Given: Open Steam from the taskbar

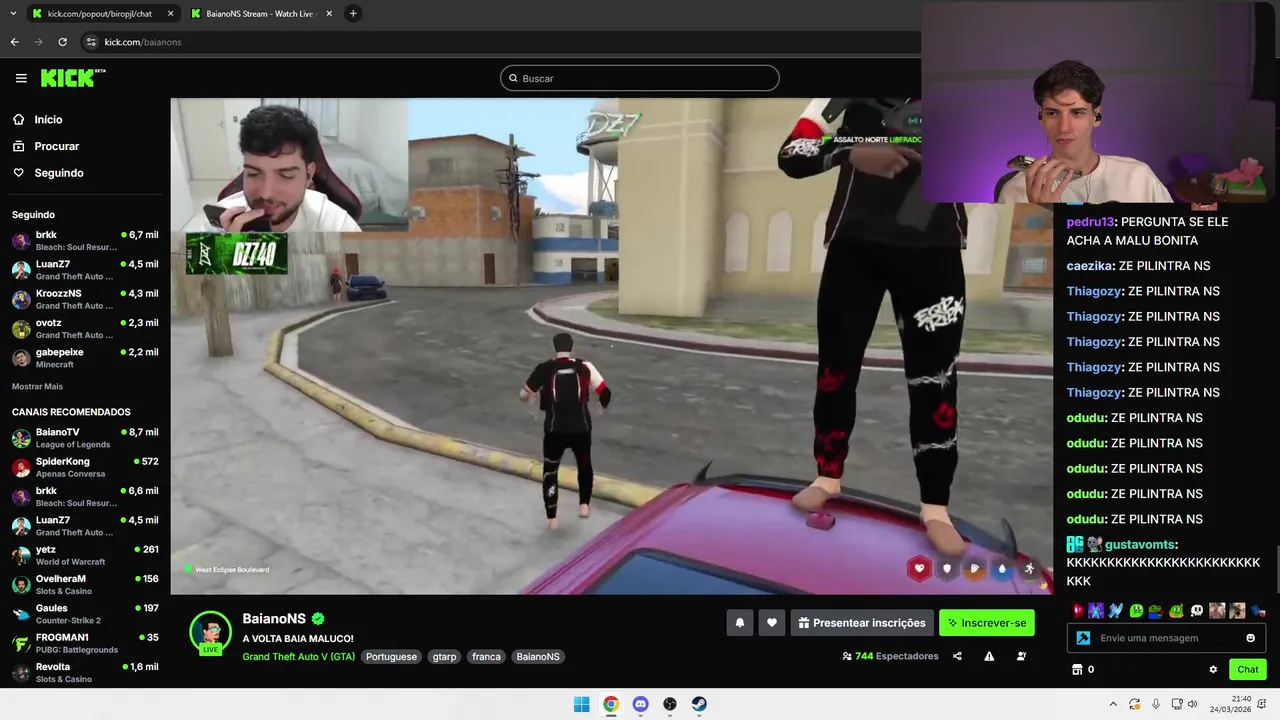Looking at the screenshot, I should [699, 704].
